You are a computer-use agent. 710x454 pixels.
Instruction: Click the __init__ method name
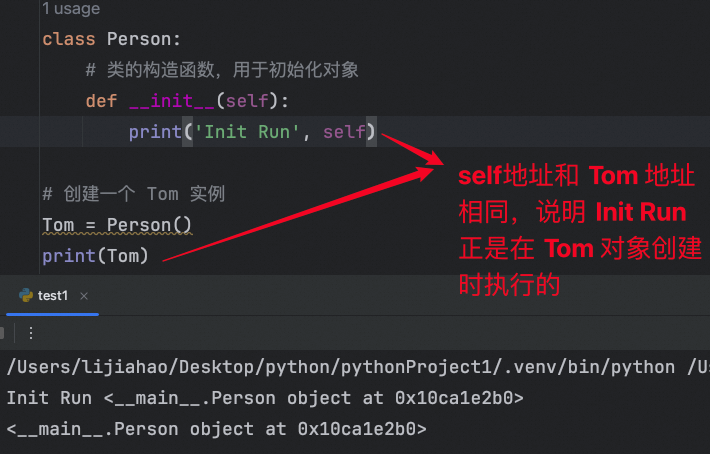click(x=172, y=100)
